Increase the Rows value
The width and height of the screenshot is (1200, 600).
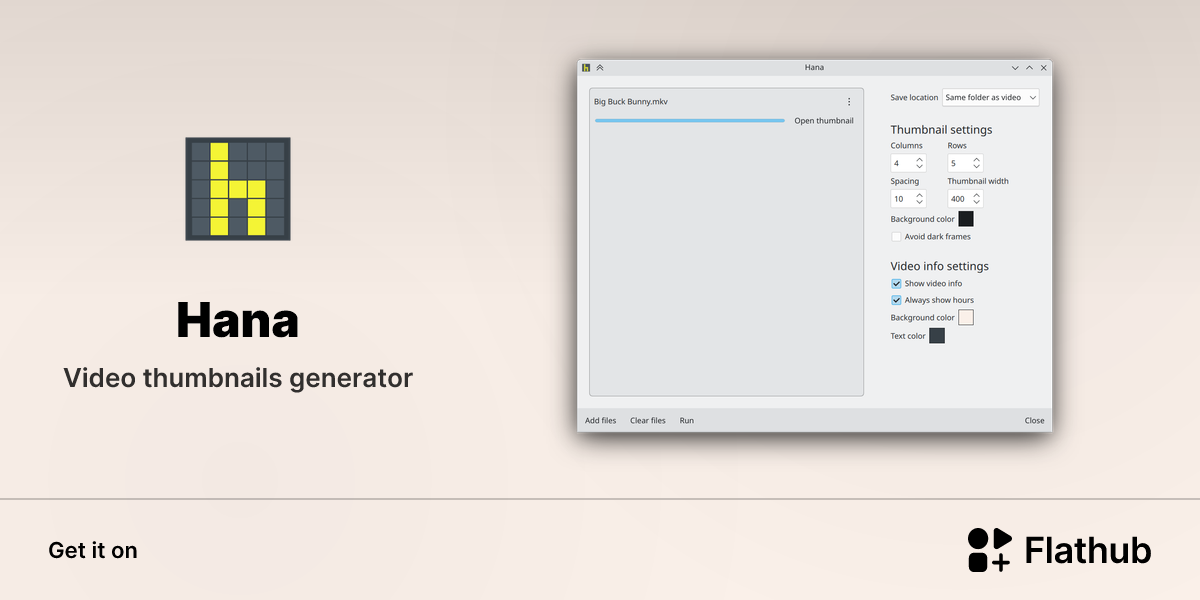(977, 158)
